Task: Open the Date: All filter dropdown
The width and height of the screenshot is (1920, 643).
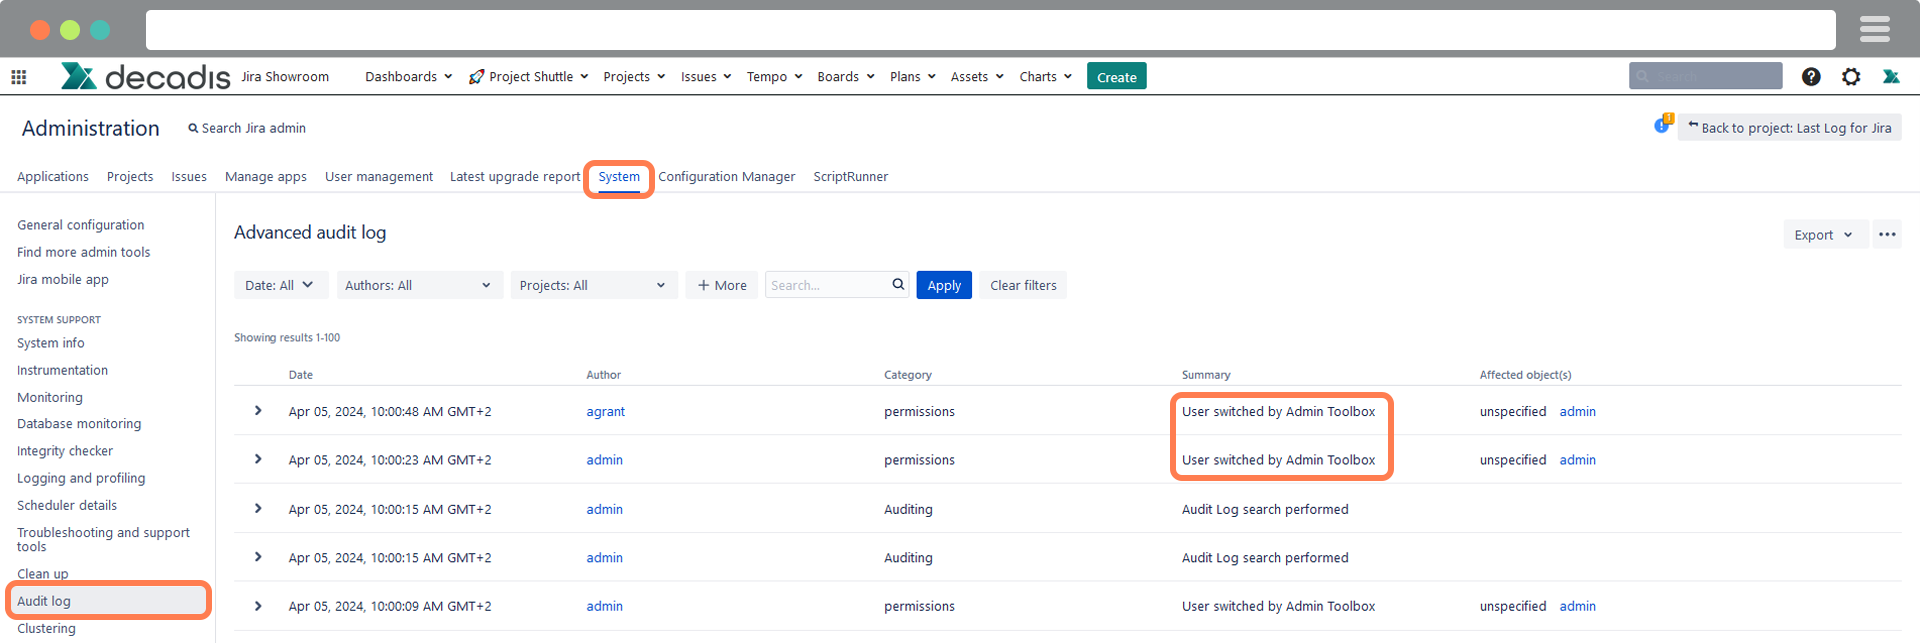Action: [x=279, y=285]
